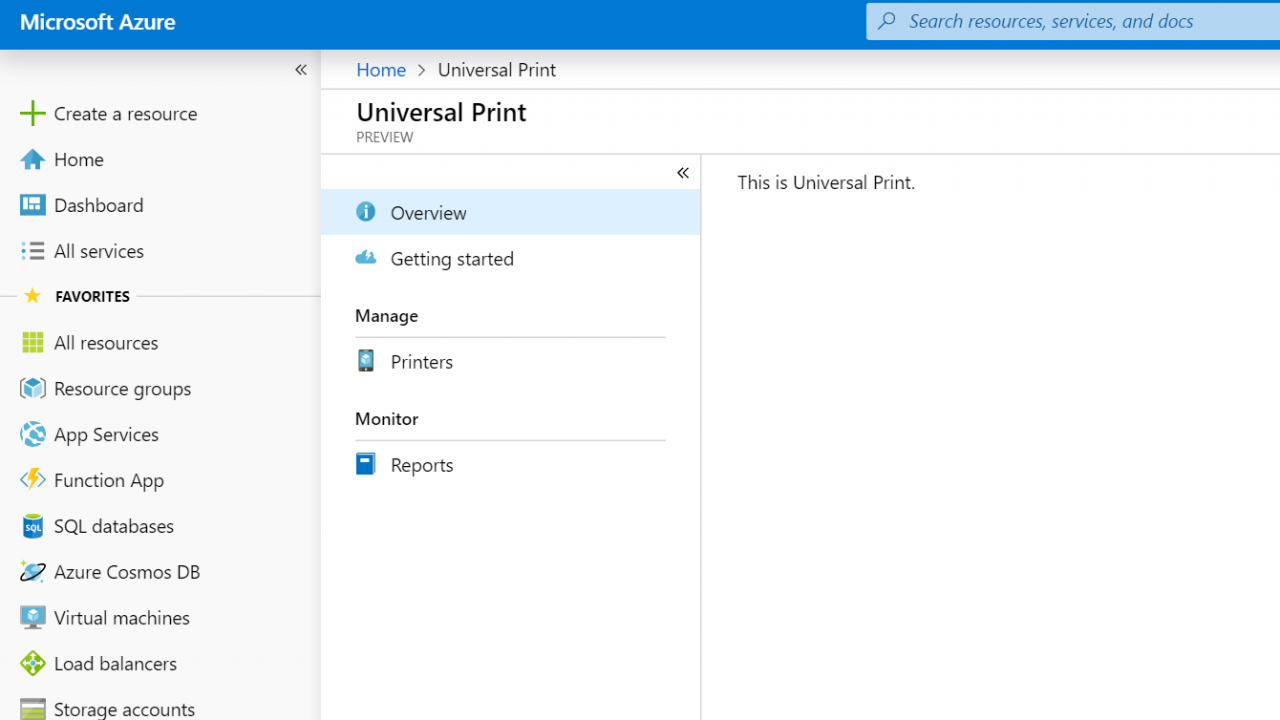Viewport: 1280px width, 720px height.
Task: Click the Storage accounts icon
Action: tap(32, 709)
